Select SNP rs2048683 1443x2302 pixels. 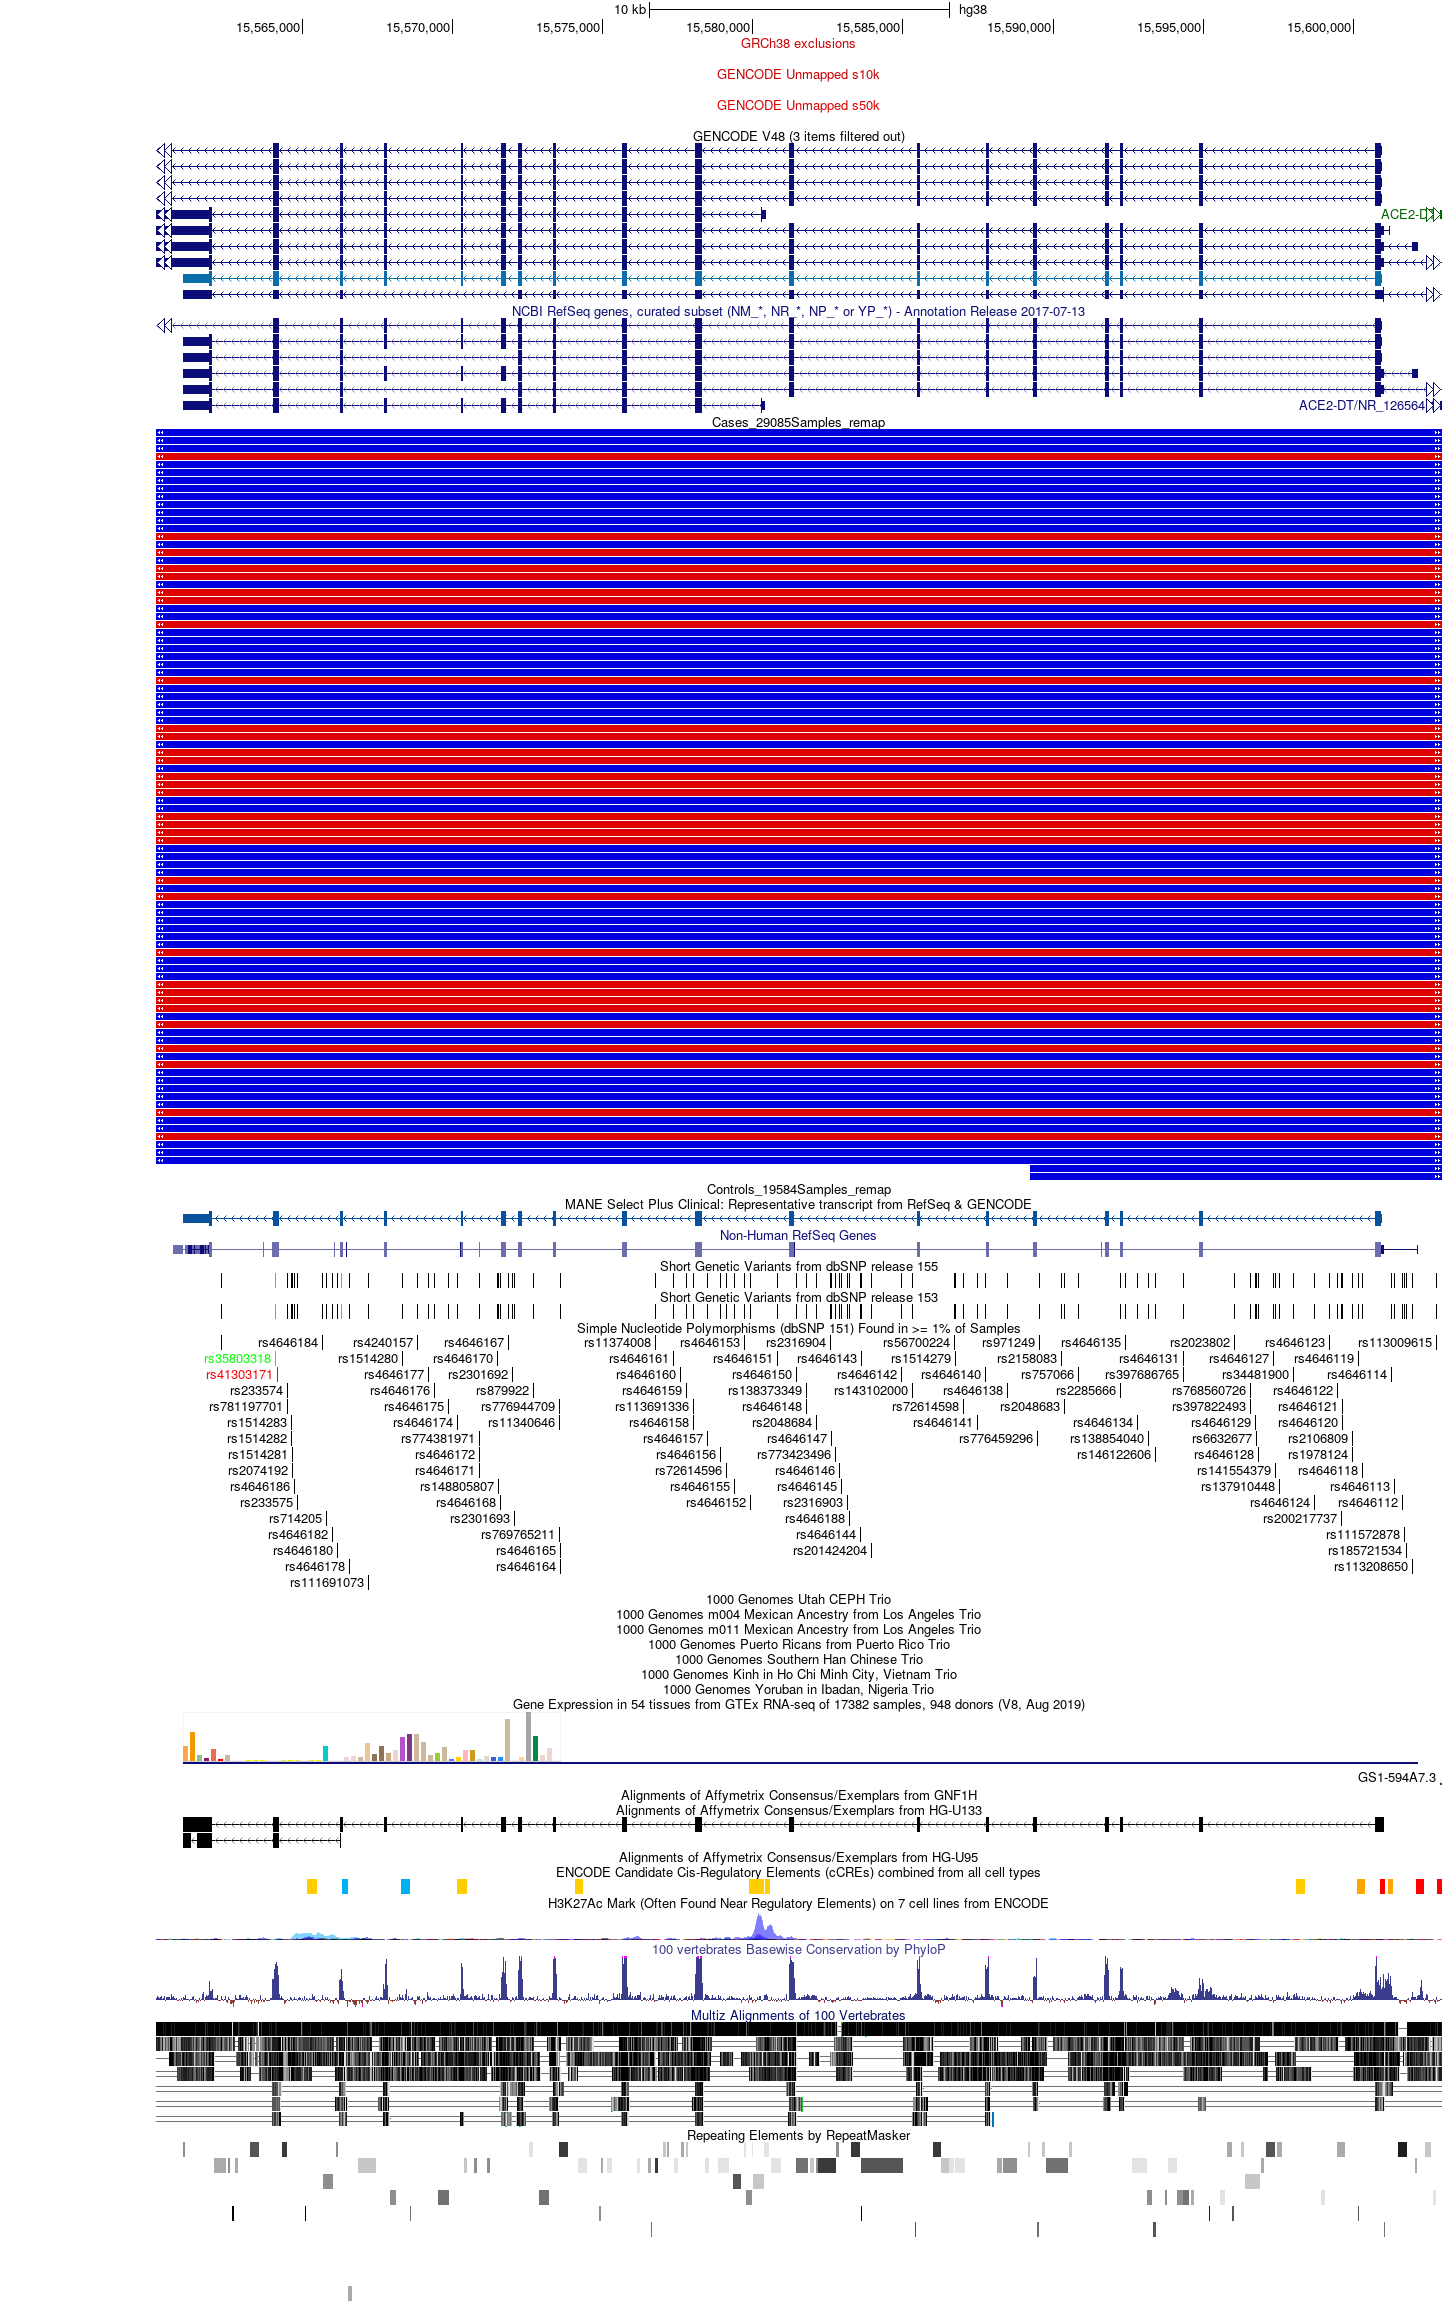click(1030, 1406)
